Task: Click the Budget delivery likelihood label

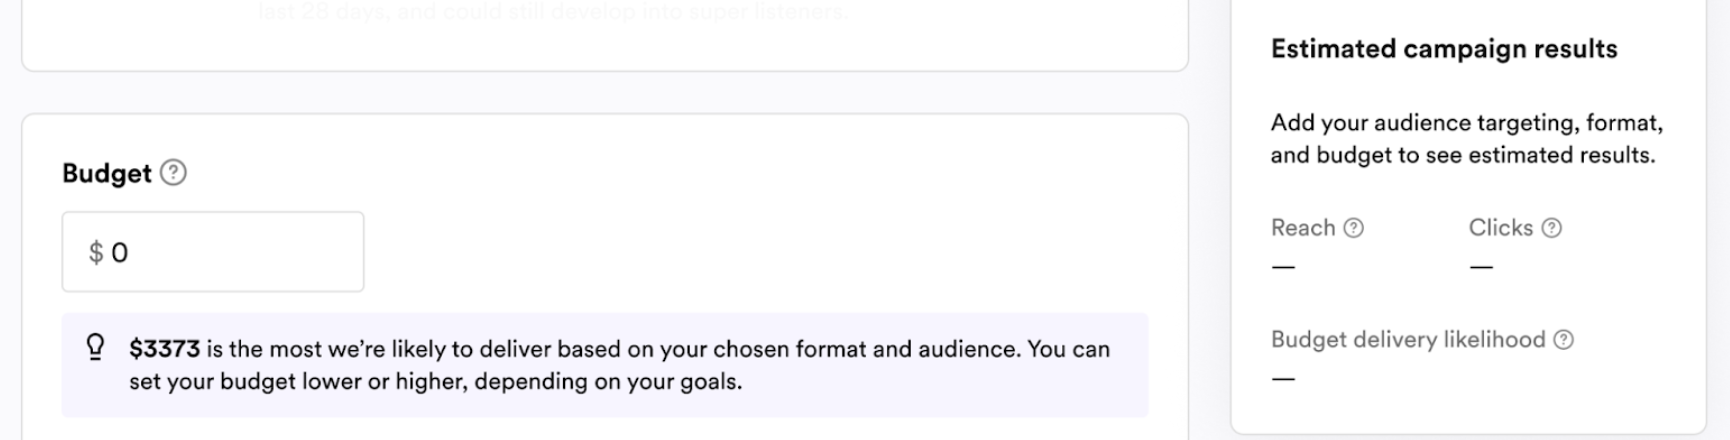Action: coord(1407,340)
